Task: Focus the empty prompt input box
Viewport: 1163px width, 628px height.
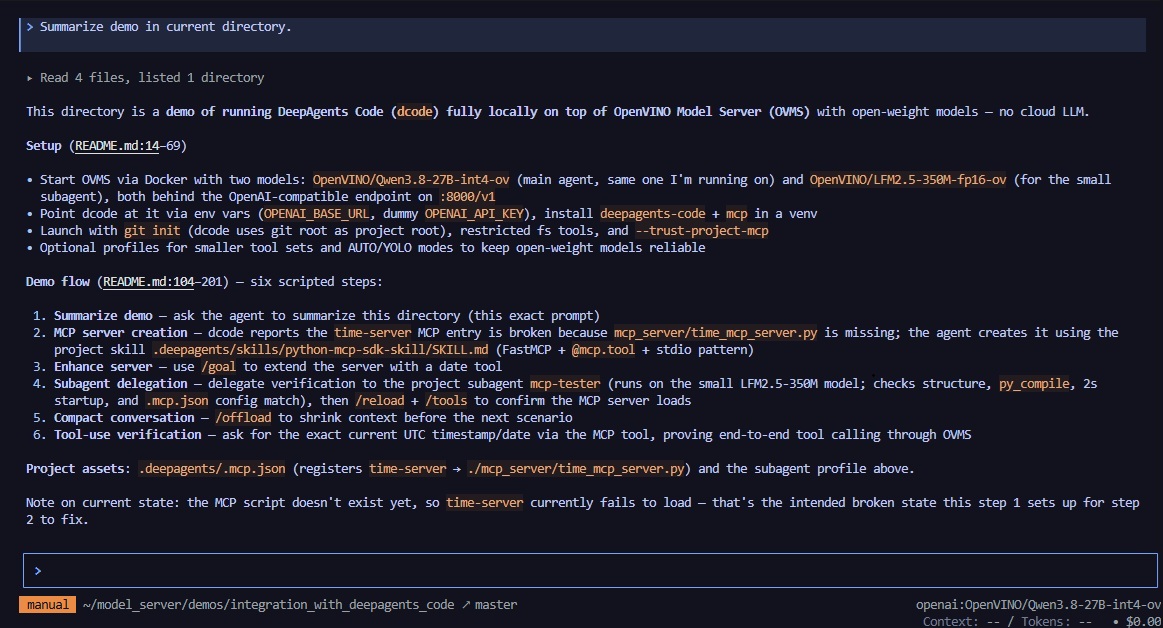Action: (x=590, y=570)
